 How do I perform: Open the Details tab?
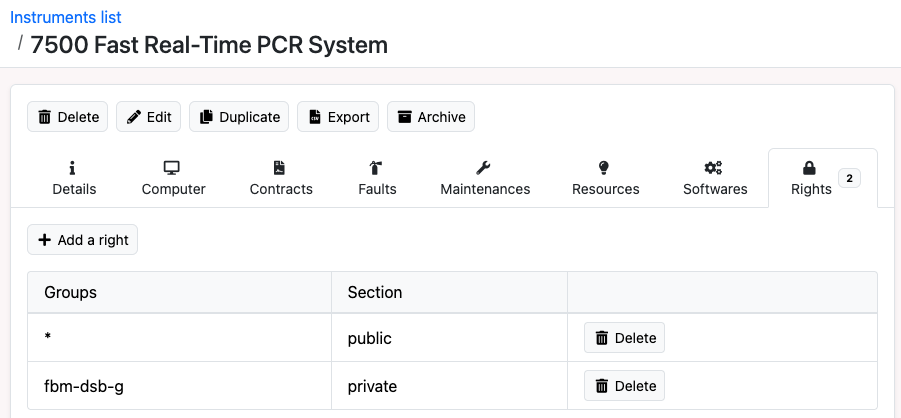(74, 178)
